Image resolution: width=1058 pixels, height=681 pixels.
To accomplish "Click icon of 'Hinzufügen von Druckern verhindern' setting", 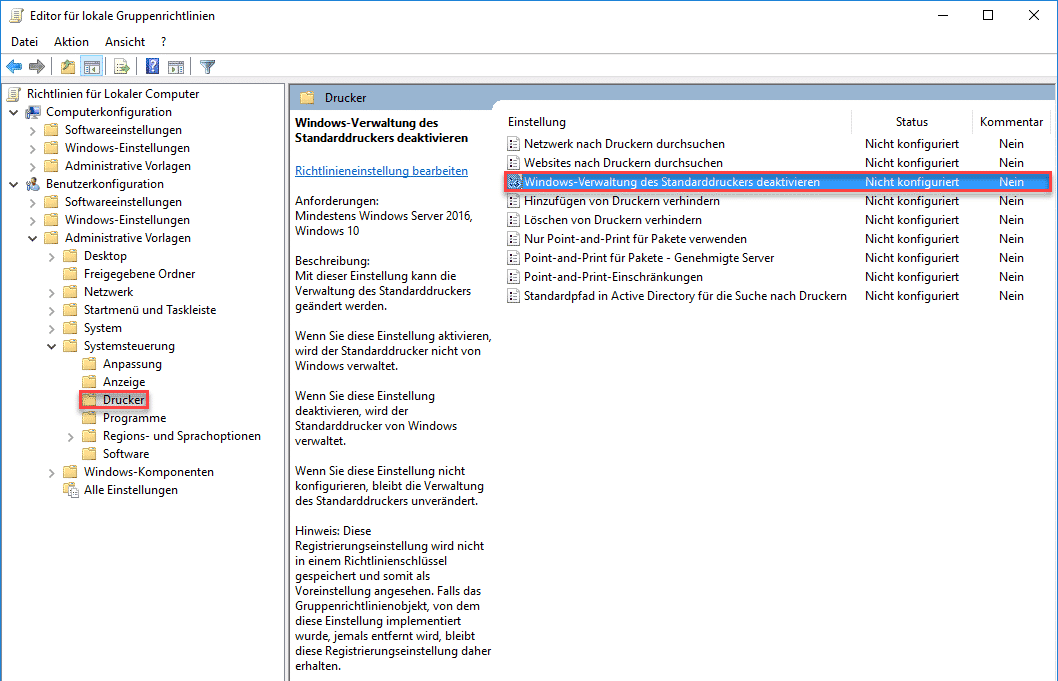I will tap(513, 201).
